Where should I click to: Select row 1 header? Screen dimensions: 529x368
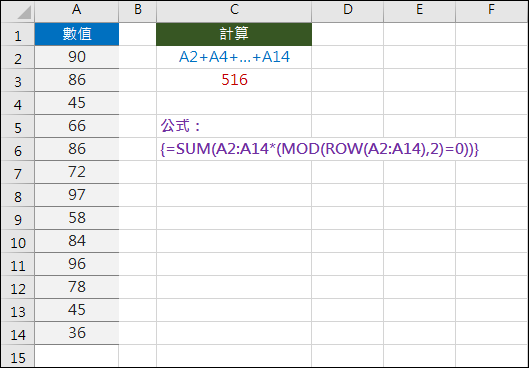coord(18,34)
